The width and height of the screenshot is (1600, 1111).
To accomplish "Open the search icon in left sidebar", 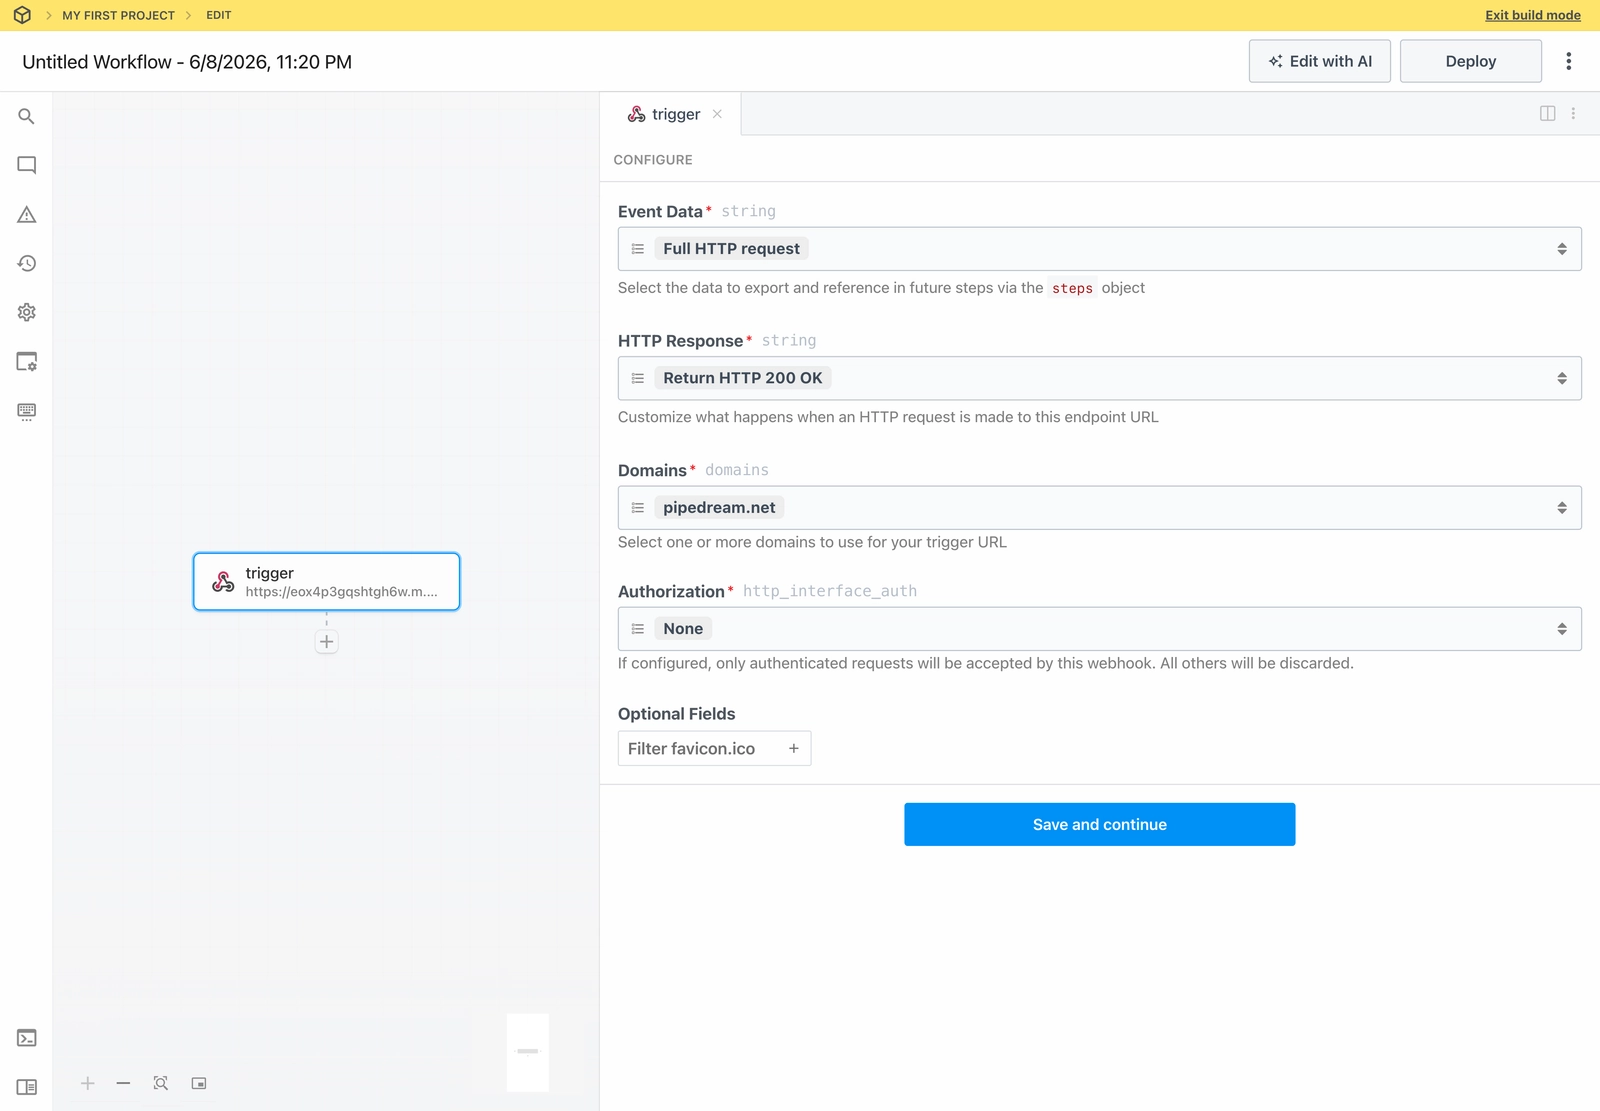I will click(27, 116).
